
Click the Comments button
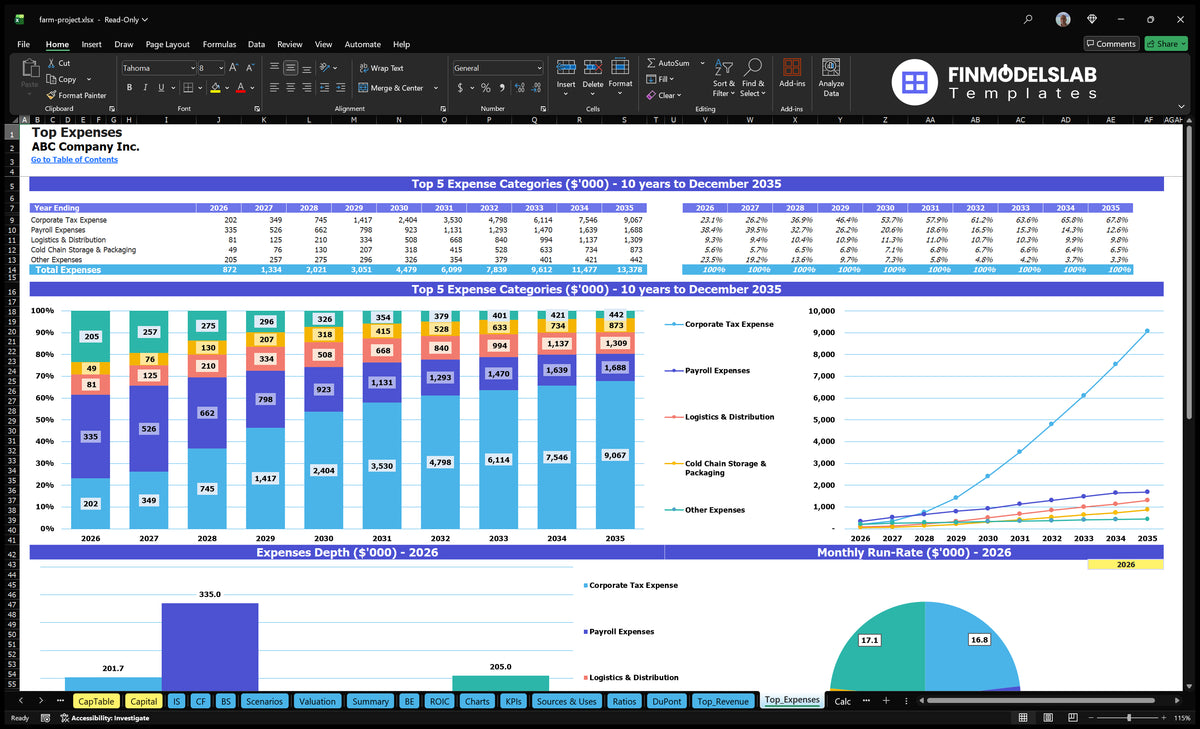tap(1111, 44)
